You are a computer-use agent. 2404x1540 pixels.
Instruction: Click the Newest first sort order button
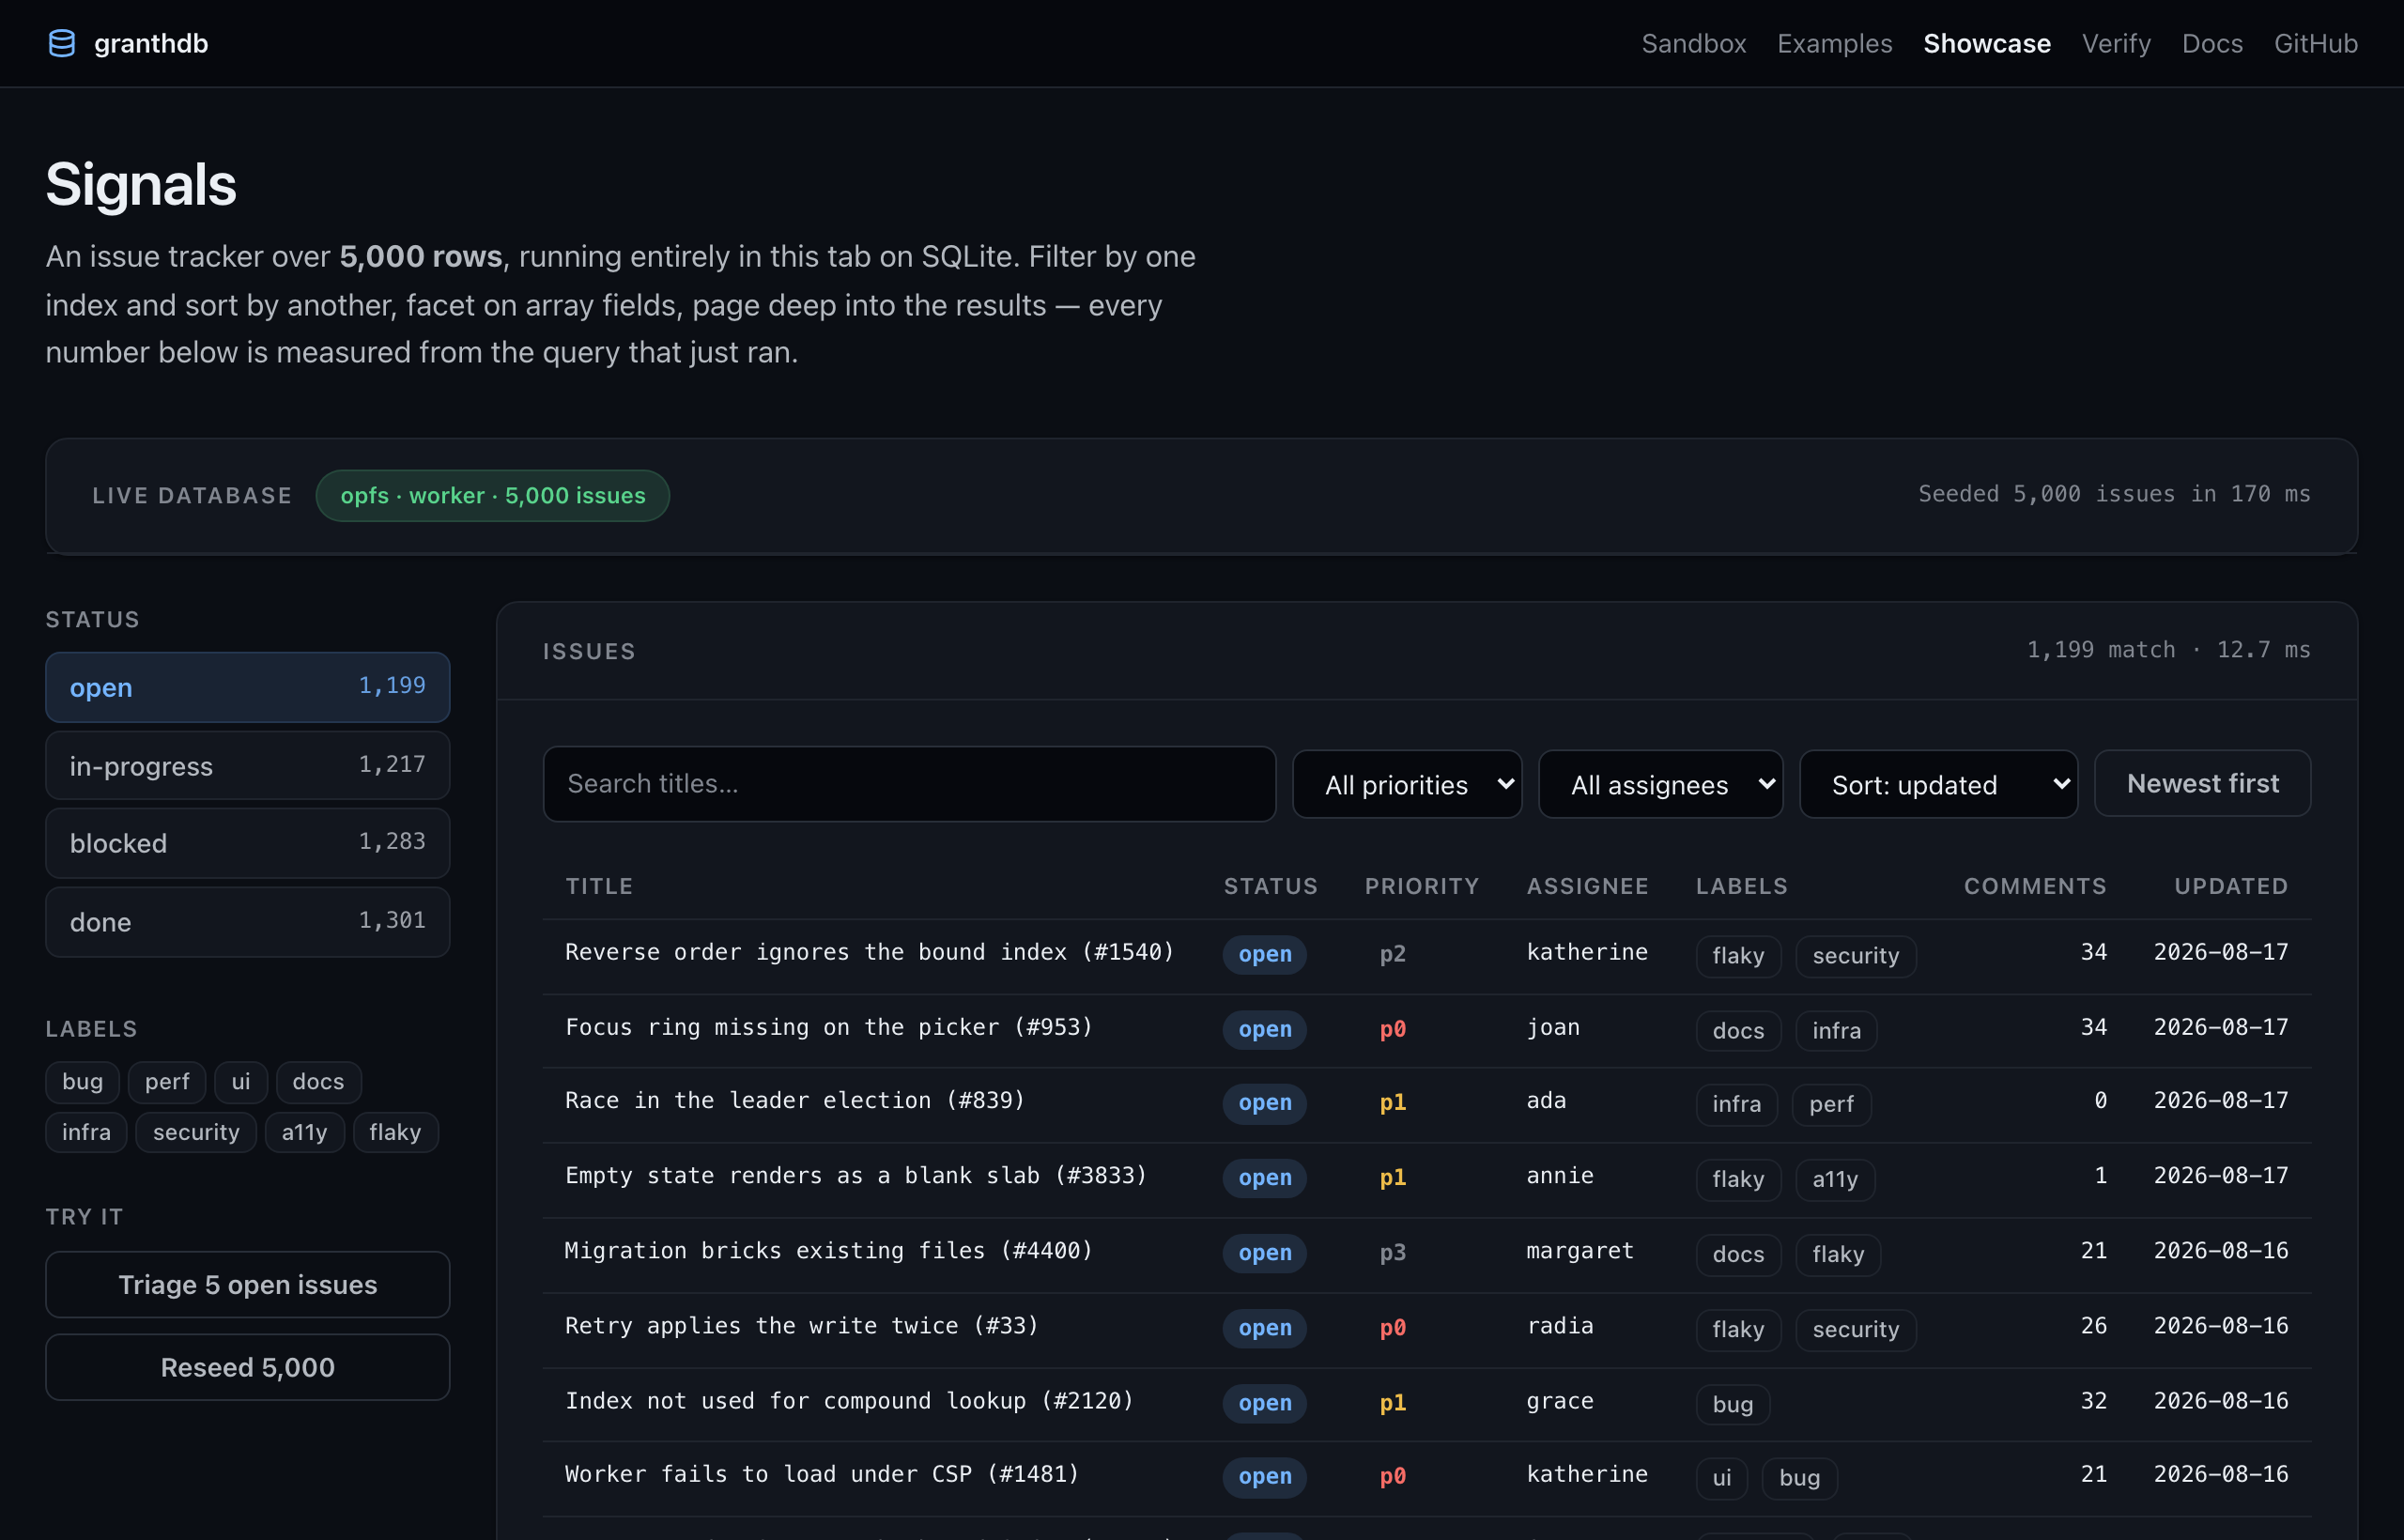click(x=2202, y=784)
